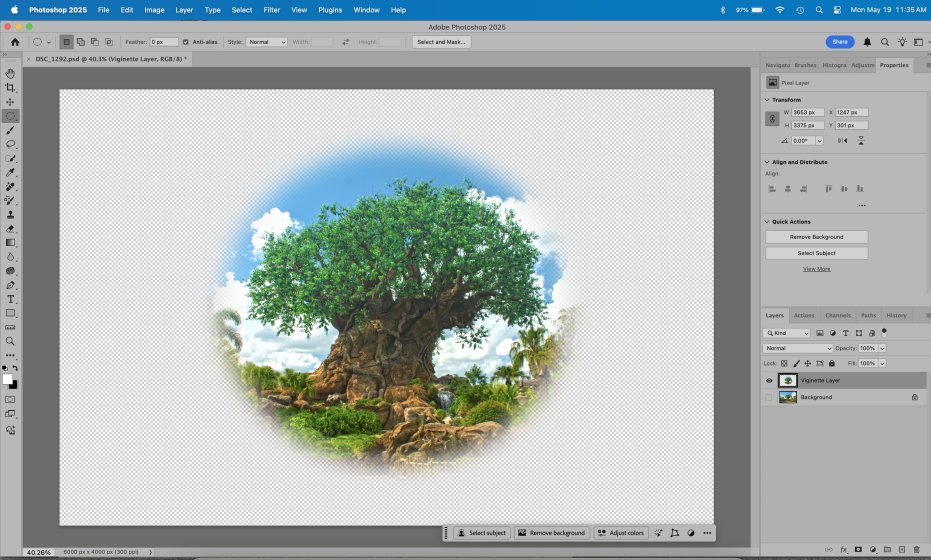Open the Fill dropdown arrow
Screen dimensions: 931x560
click(x=882, y=363)
